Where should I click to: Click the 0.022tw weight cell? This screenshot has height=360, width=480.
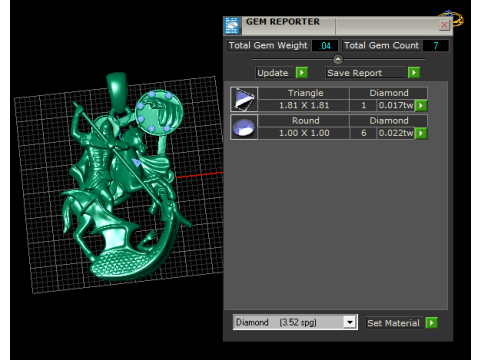396,133
